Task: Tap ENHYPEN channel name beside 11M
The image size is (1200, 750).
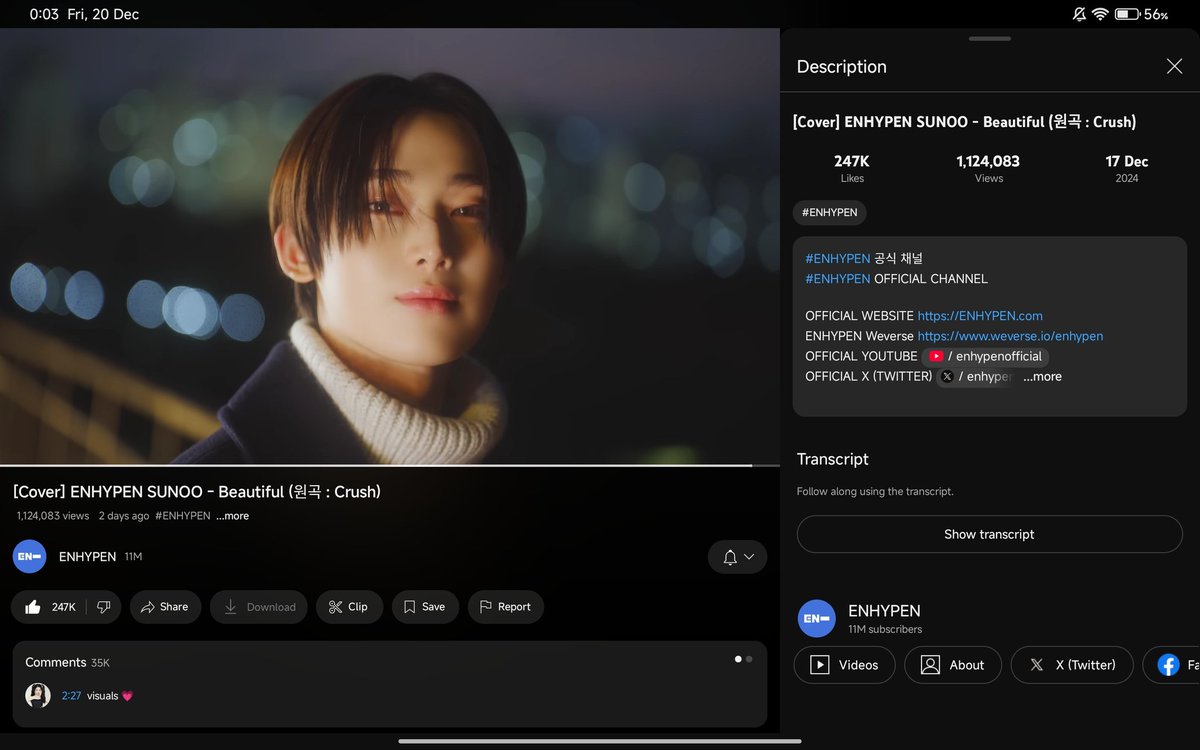Action: [x=87, y=557]
